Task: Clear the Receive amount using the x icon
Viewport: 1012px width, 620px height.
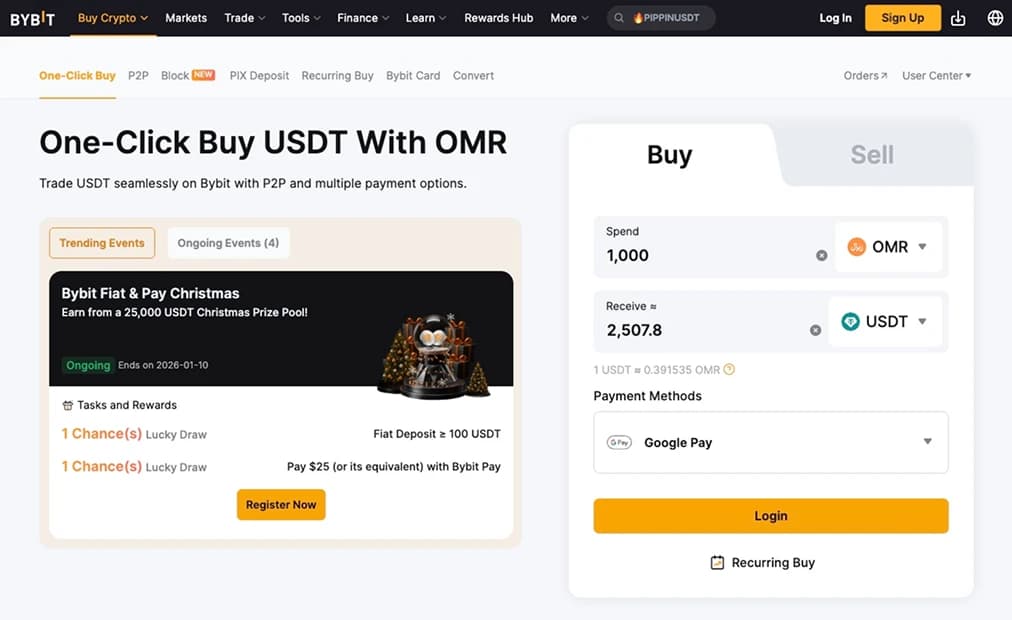Action: pyautogui.click(x=815, y=330)
